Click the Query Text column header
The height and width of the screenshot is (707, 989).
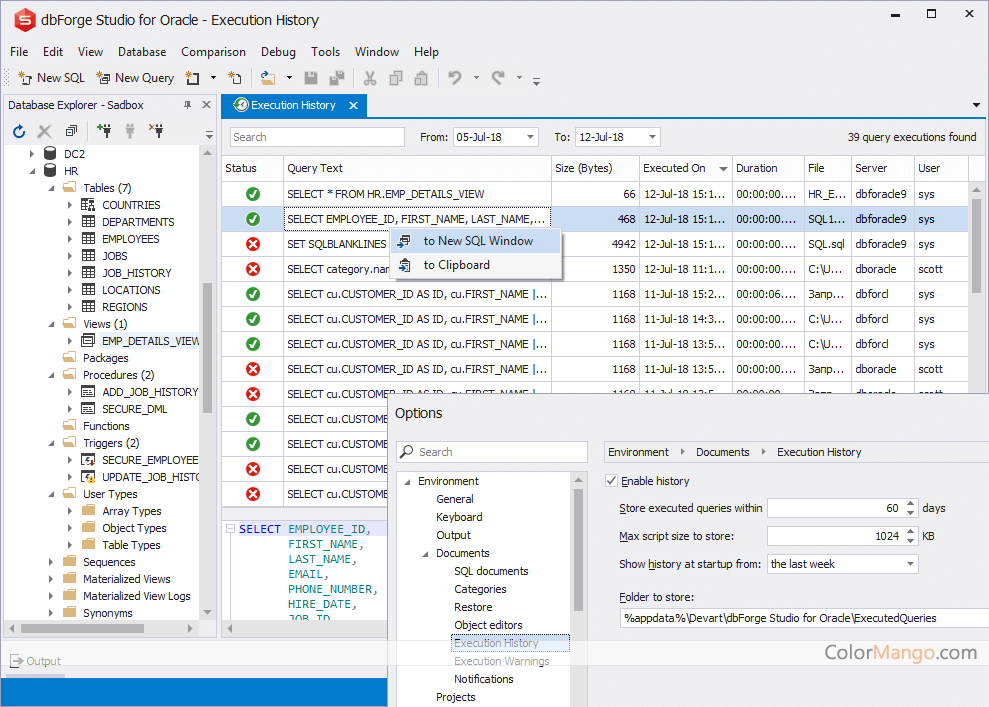coord(315,168)
